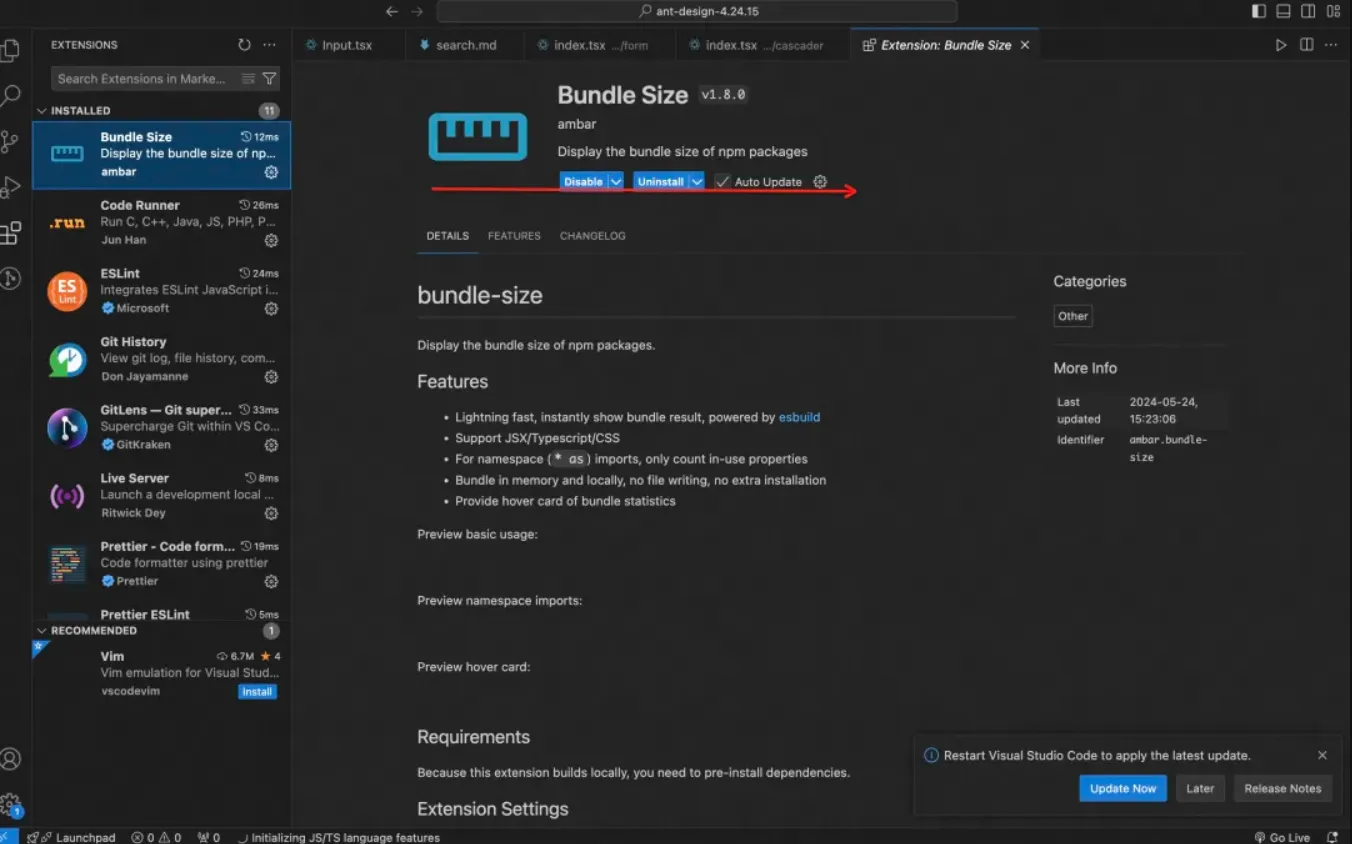Go back with the navigation arrow
This screenshot has height=844, width=1352.
(392, 12)
